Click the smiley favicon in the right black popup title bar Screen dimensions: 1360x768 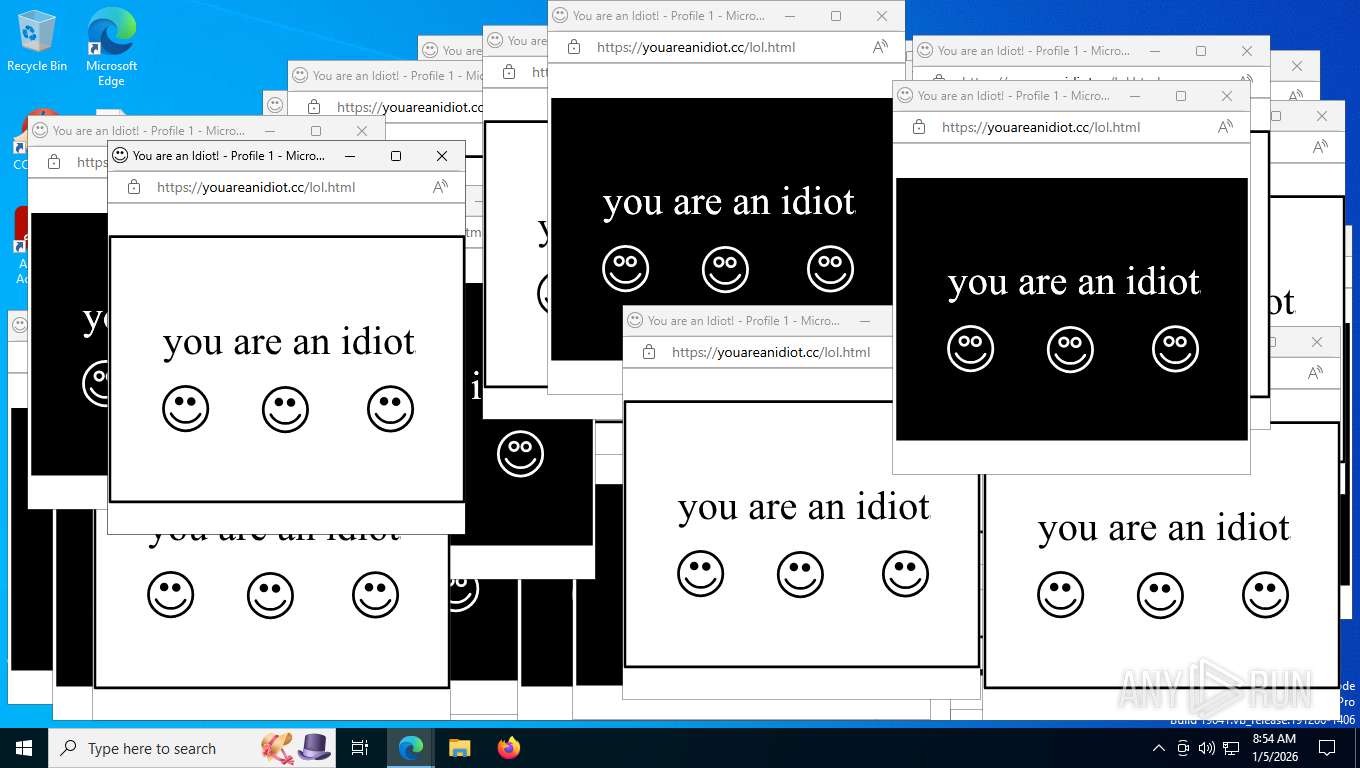(x=905, y=95)
